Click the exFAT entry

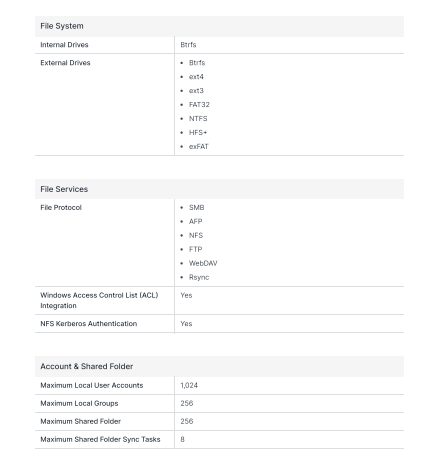199,147
